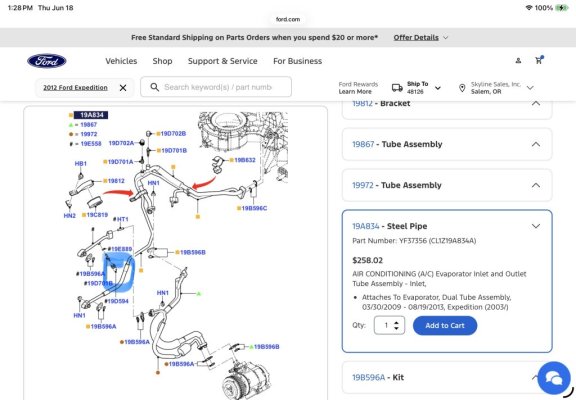Viewport: 576px width, 400px height.
Task: Open the live chat bubble
Action: point(554,378)
